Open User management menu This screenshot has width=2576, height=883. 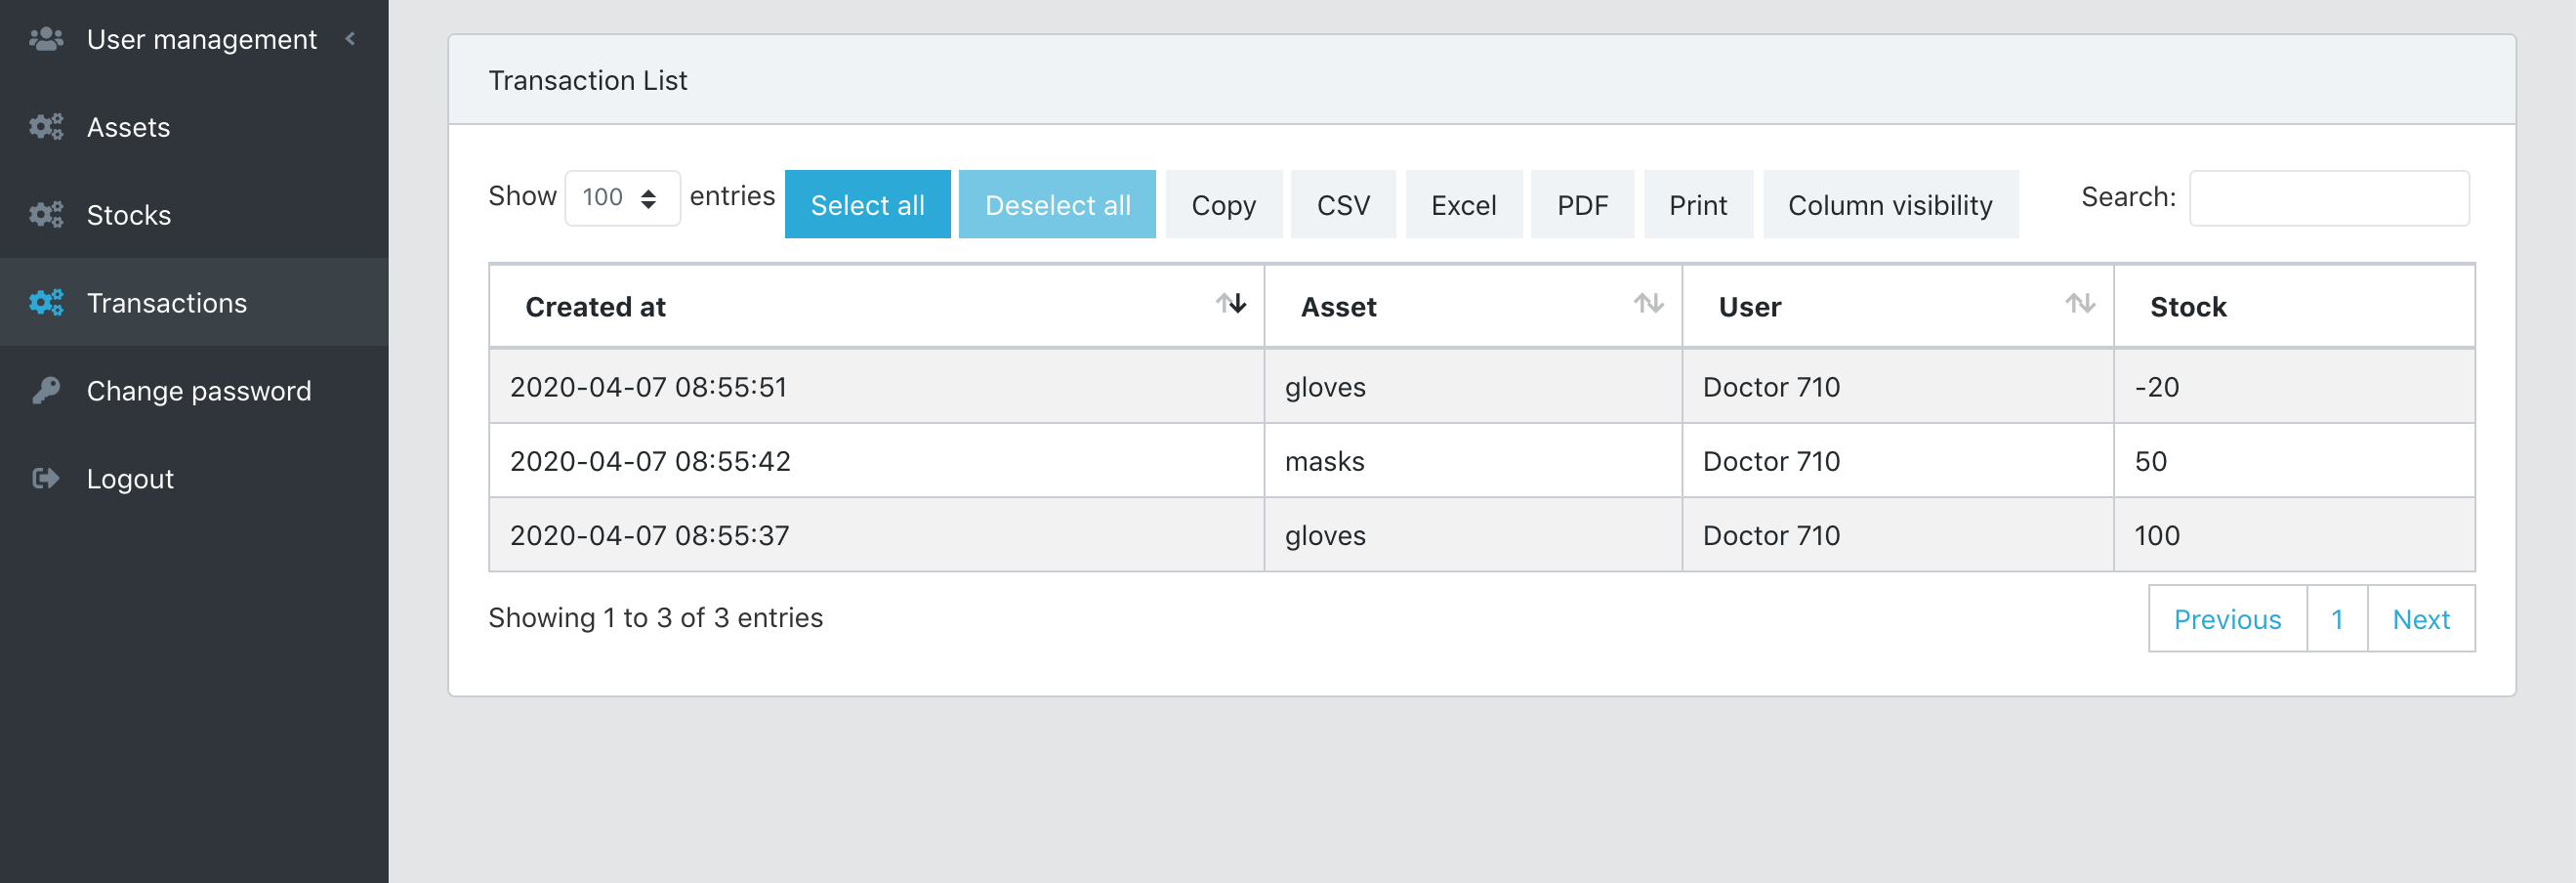(x=194, y=39)
